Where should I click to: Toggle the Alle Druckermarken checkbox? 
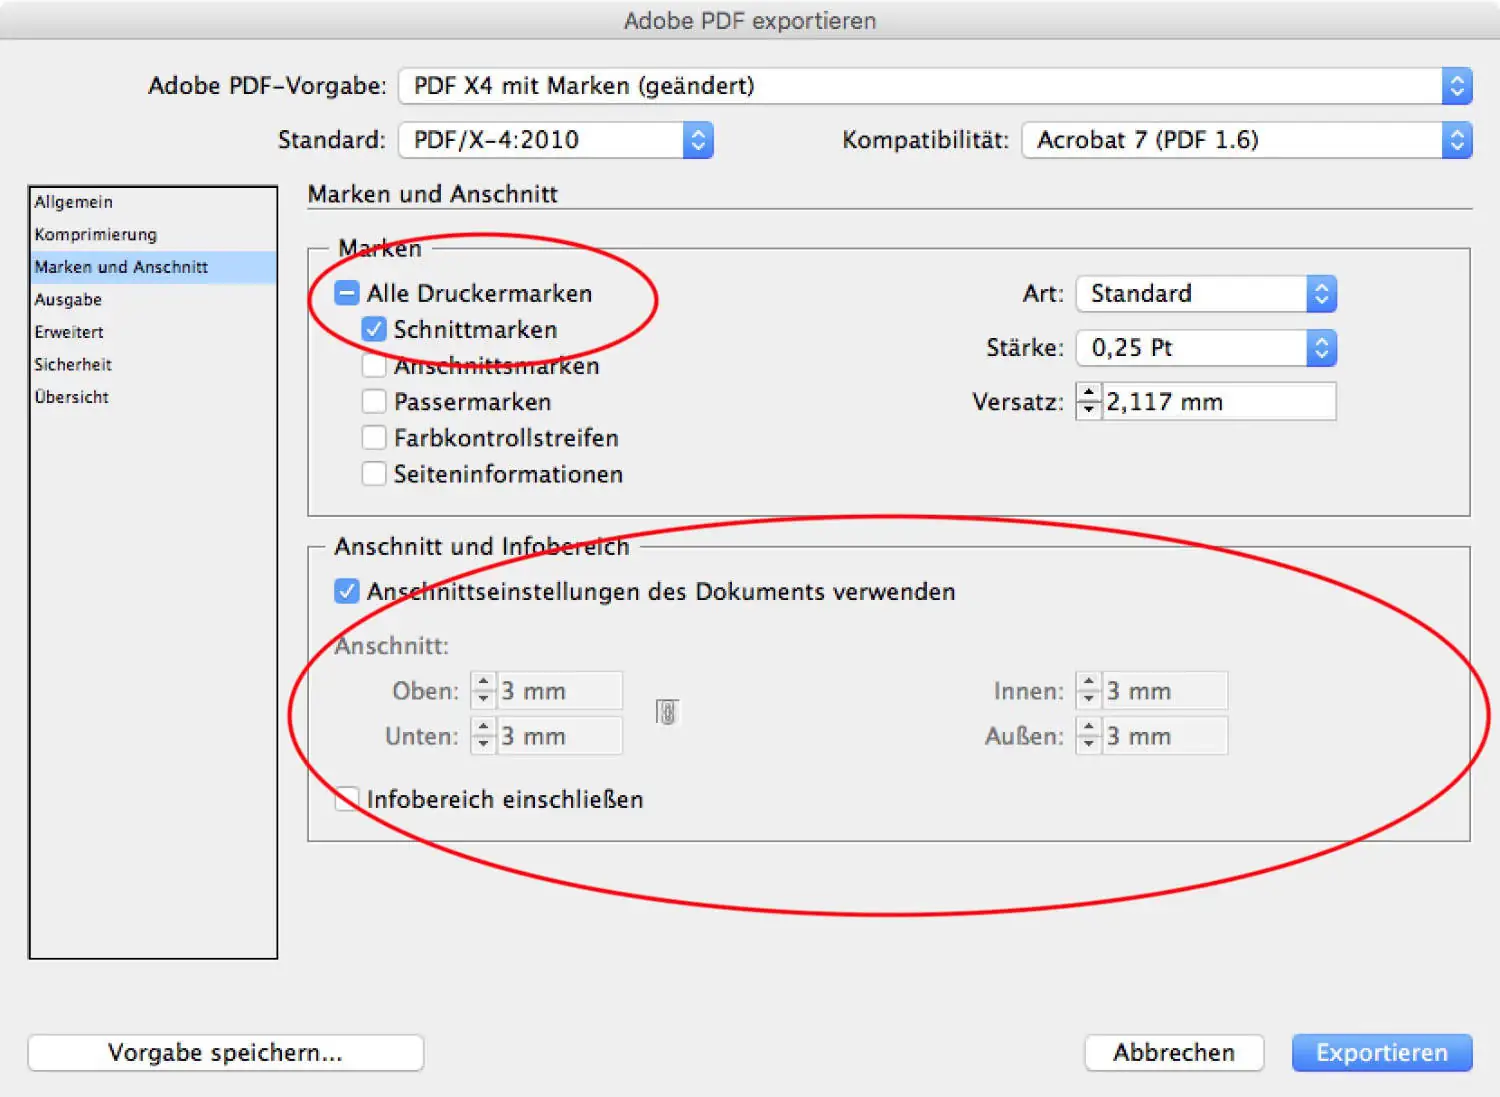pos(347,294)
